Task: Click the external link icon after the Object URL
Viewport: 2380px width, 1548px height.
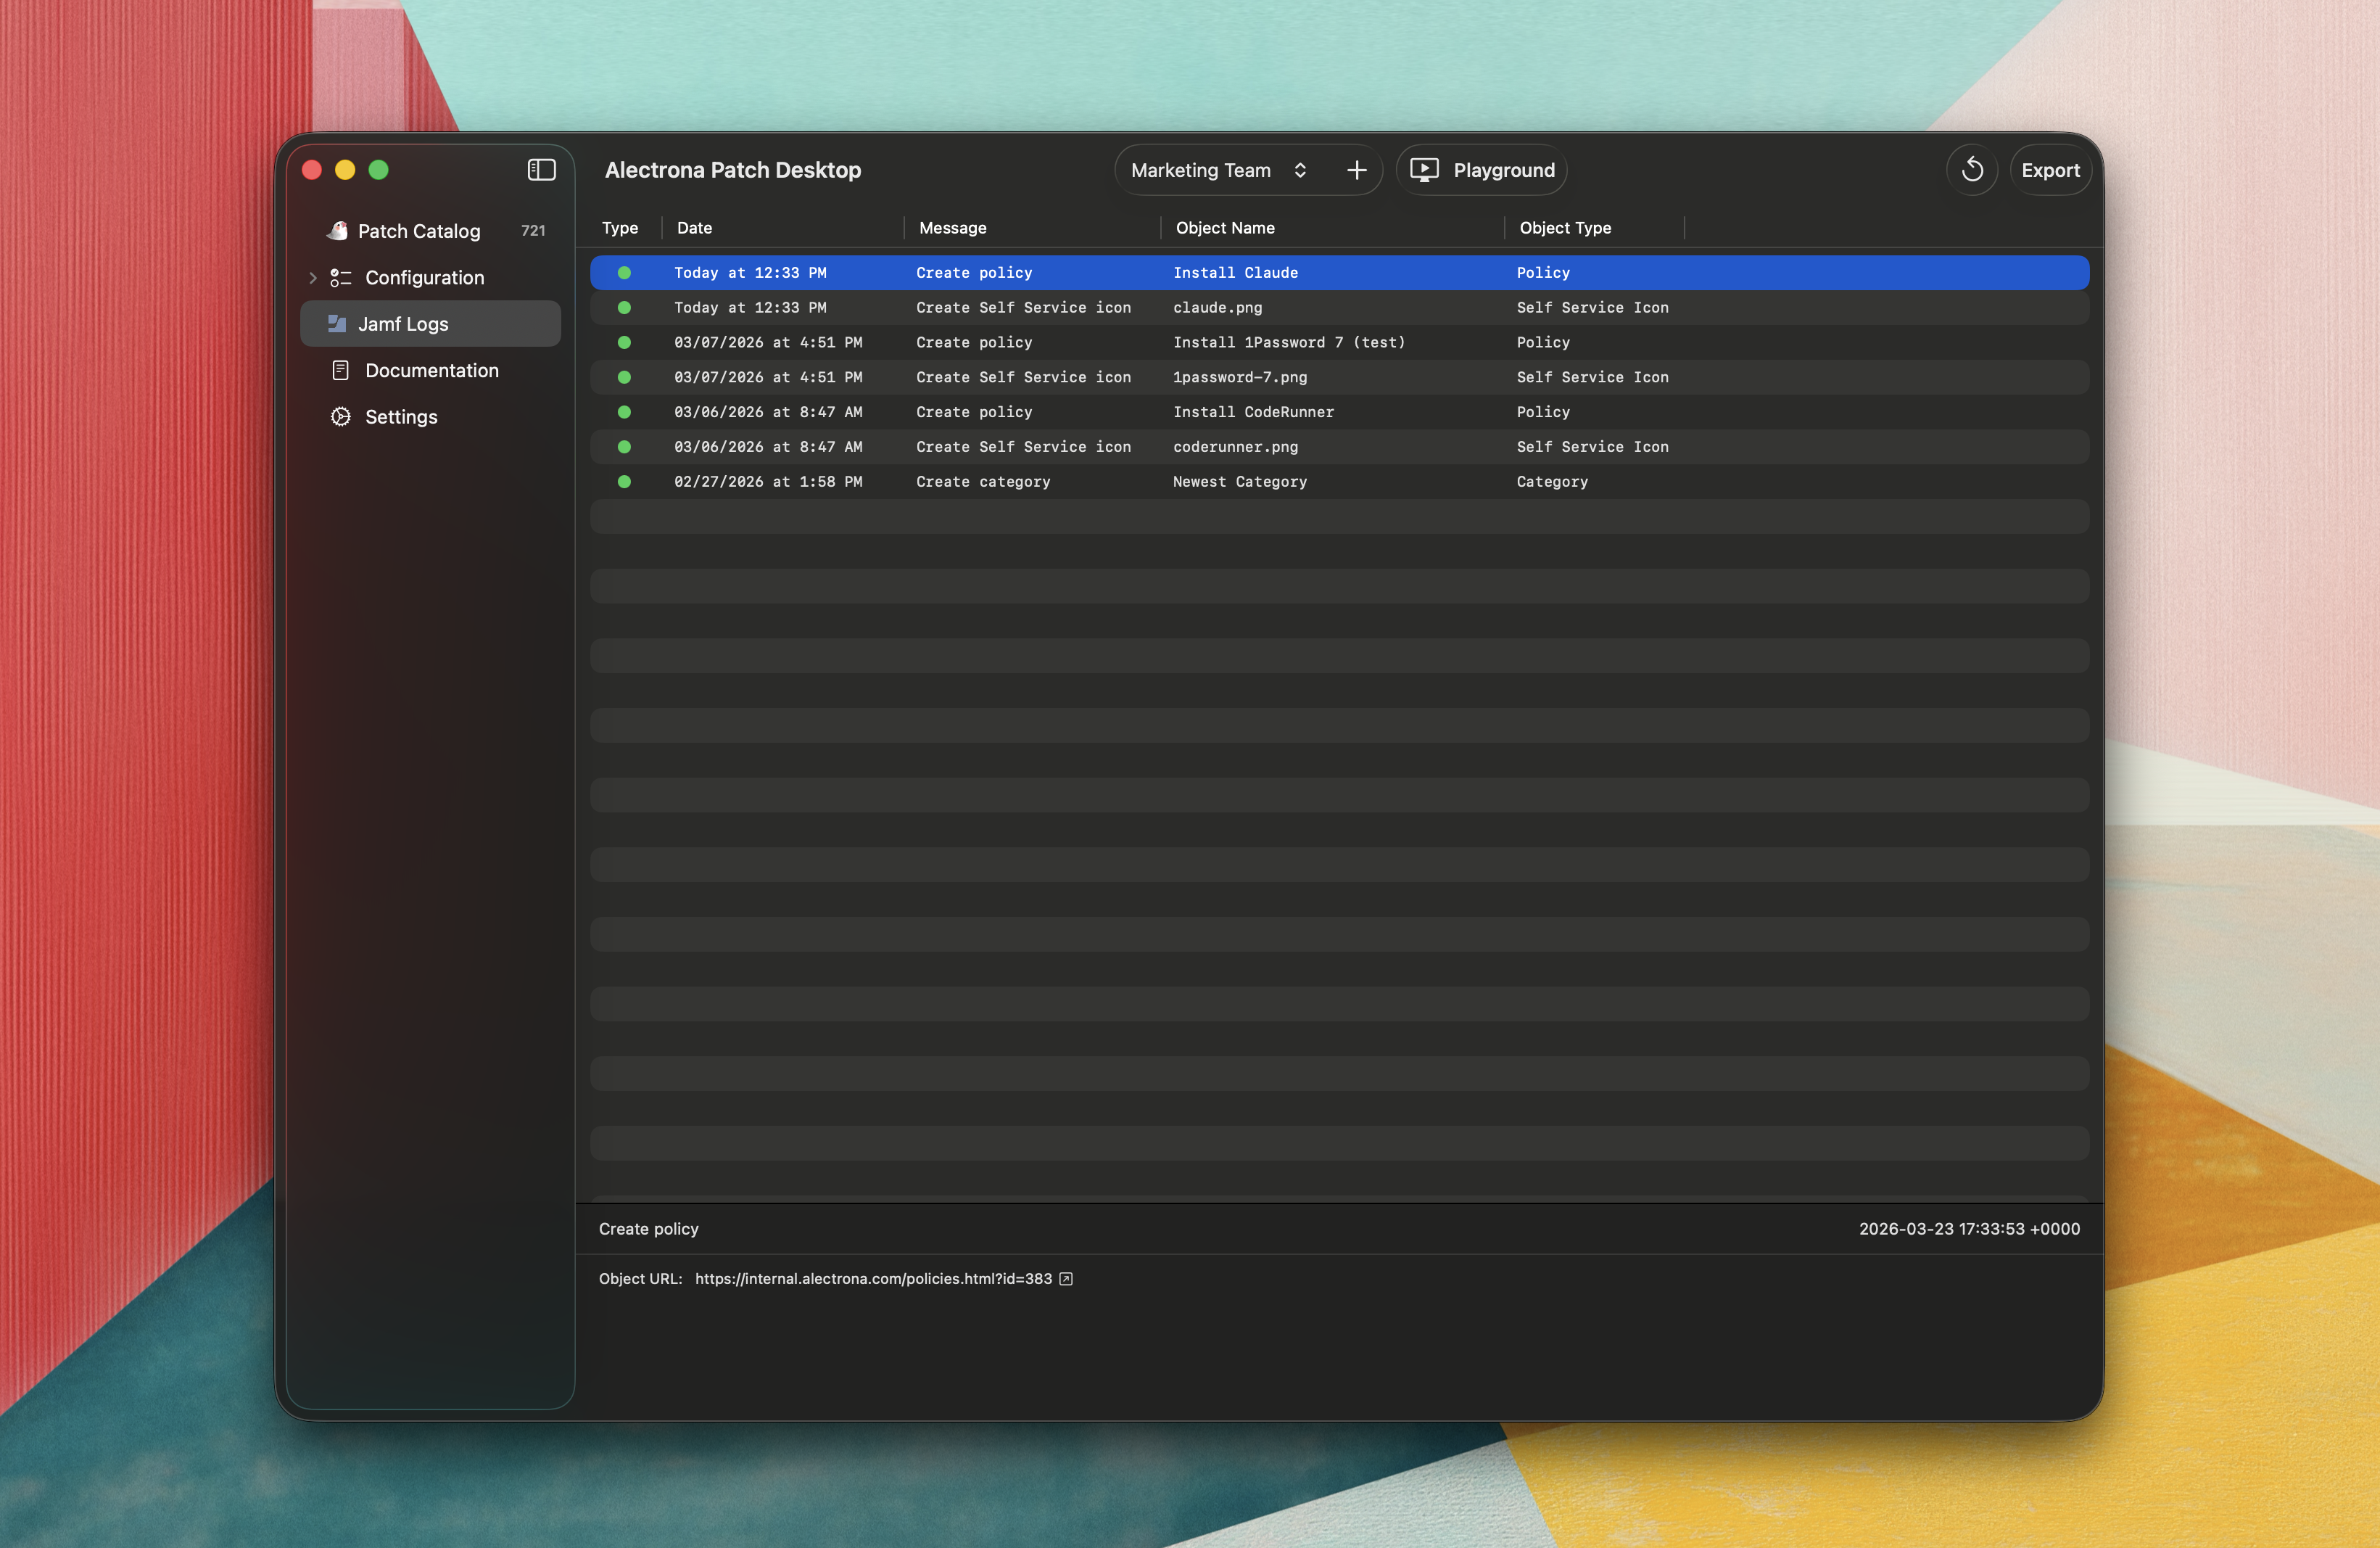Action: click(1065, 1278)
